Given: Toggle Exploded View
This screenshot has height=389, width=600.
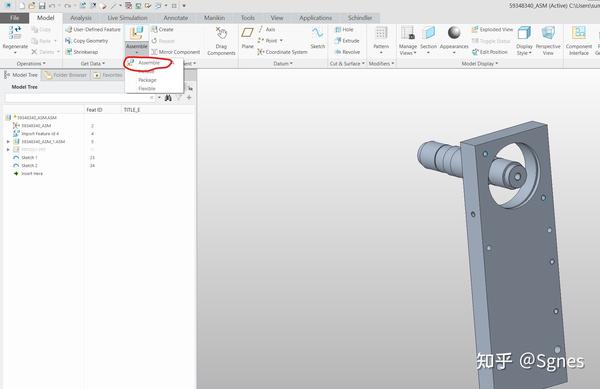Looking at the screenshot, I should tap(492, 29).
